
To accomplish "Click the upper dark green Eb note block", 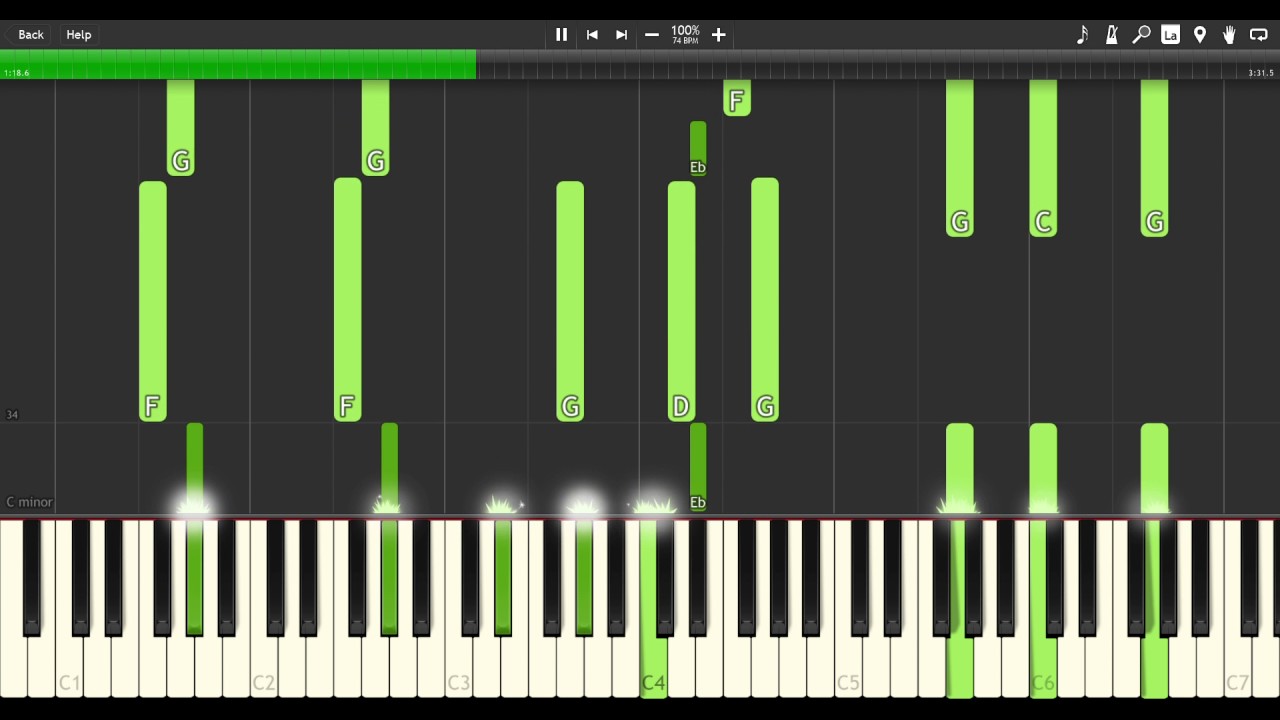I will [x=698, y=148].
